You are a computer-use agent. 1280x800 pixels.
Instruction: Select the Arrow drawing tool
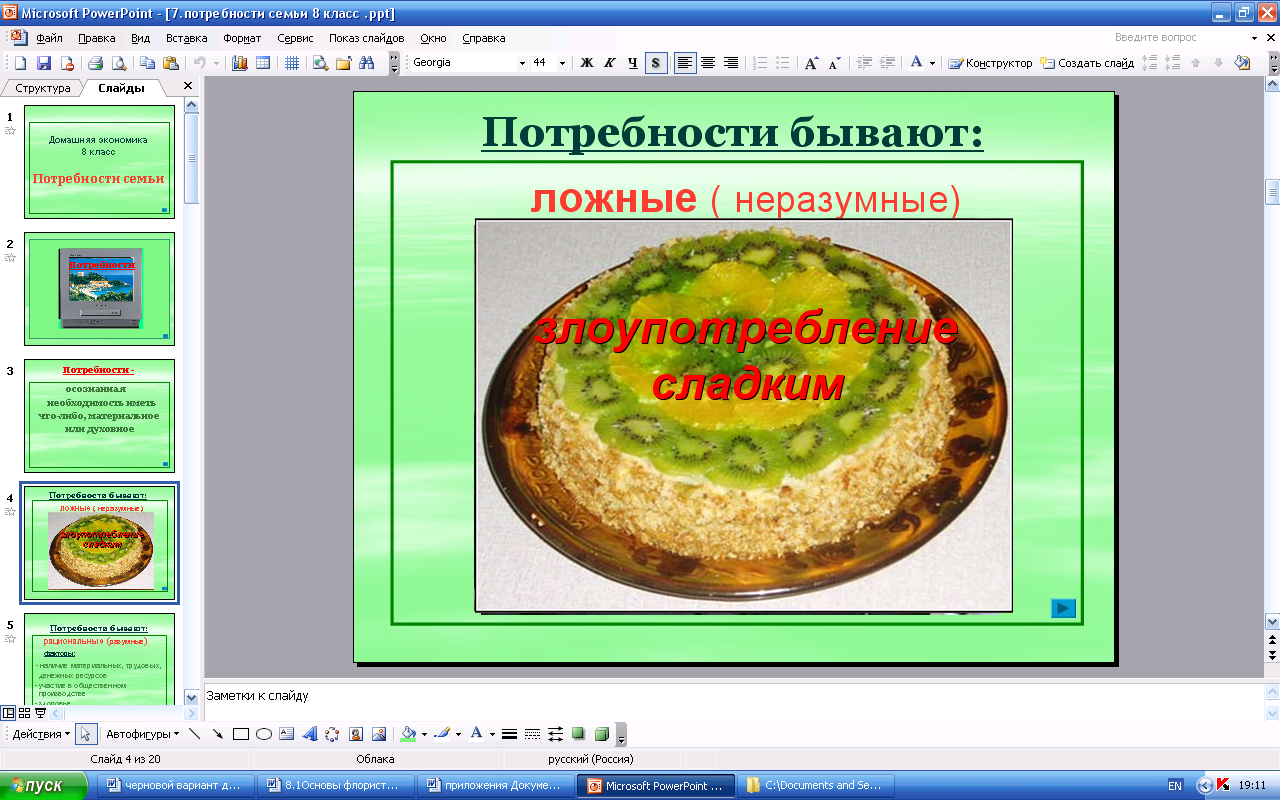pyautogui.click(x=218, y=734)
